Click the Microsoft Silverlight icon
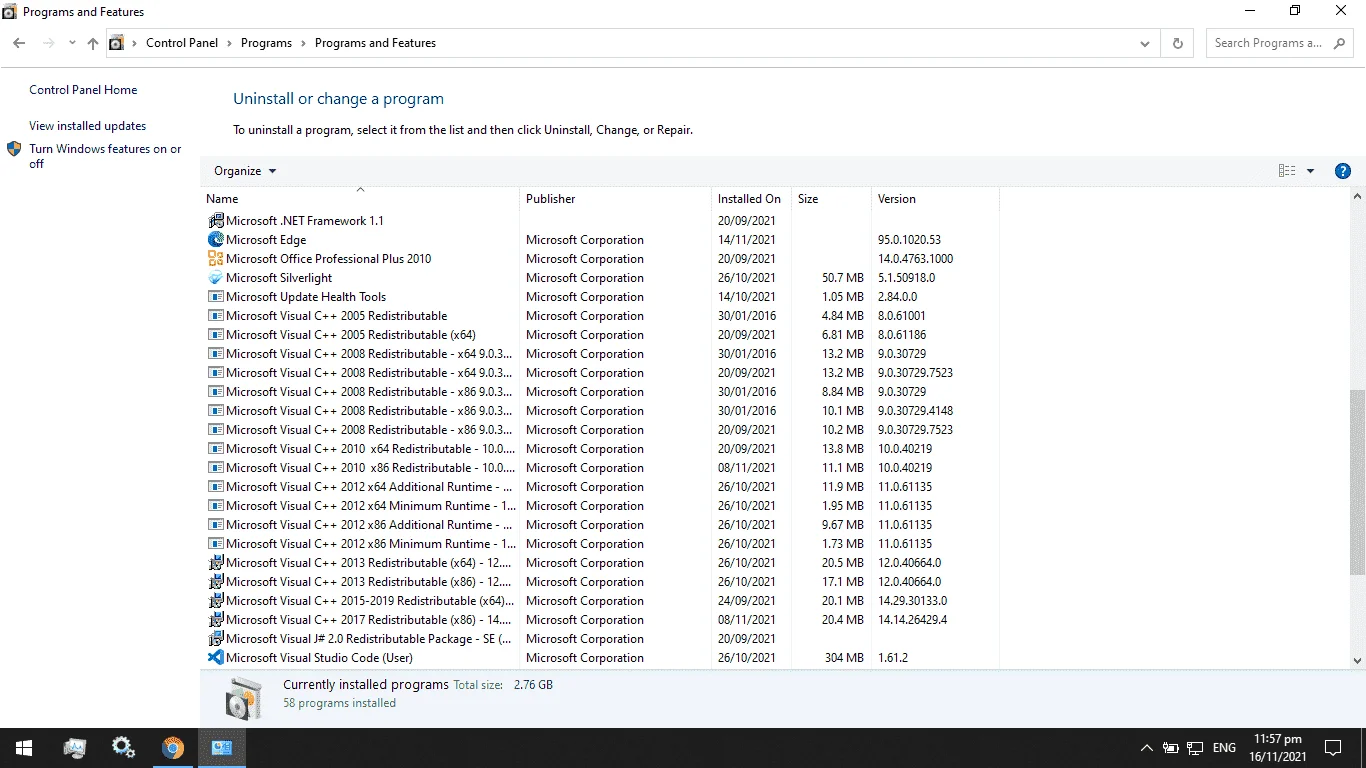Screen dimensions: 1366x768 [x=215, y=278]
